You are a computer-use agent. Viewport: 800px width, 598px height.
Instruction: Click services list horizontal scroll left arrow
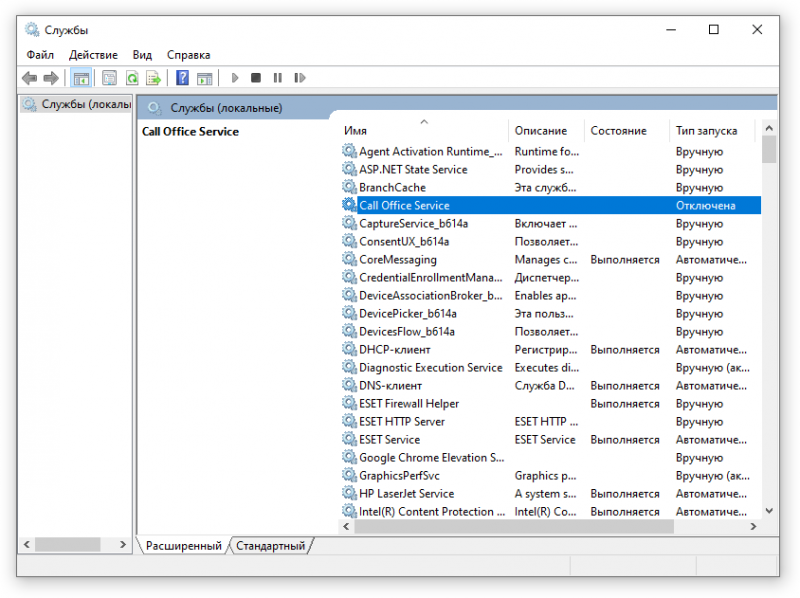coord(346,527)
